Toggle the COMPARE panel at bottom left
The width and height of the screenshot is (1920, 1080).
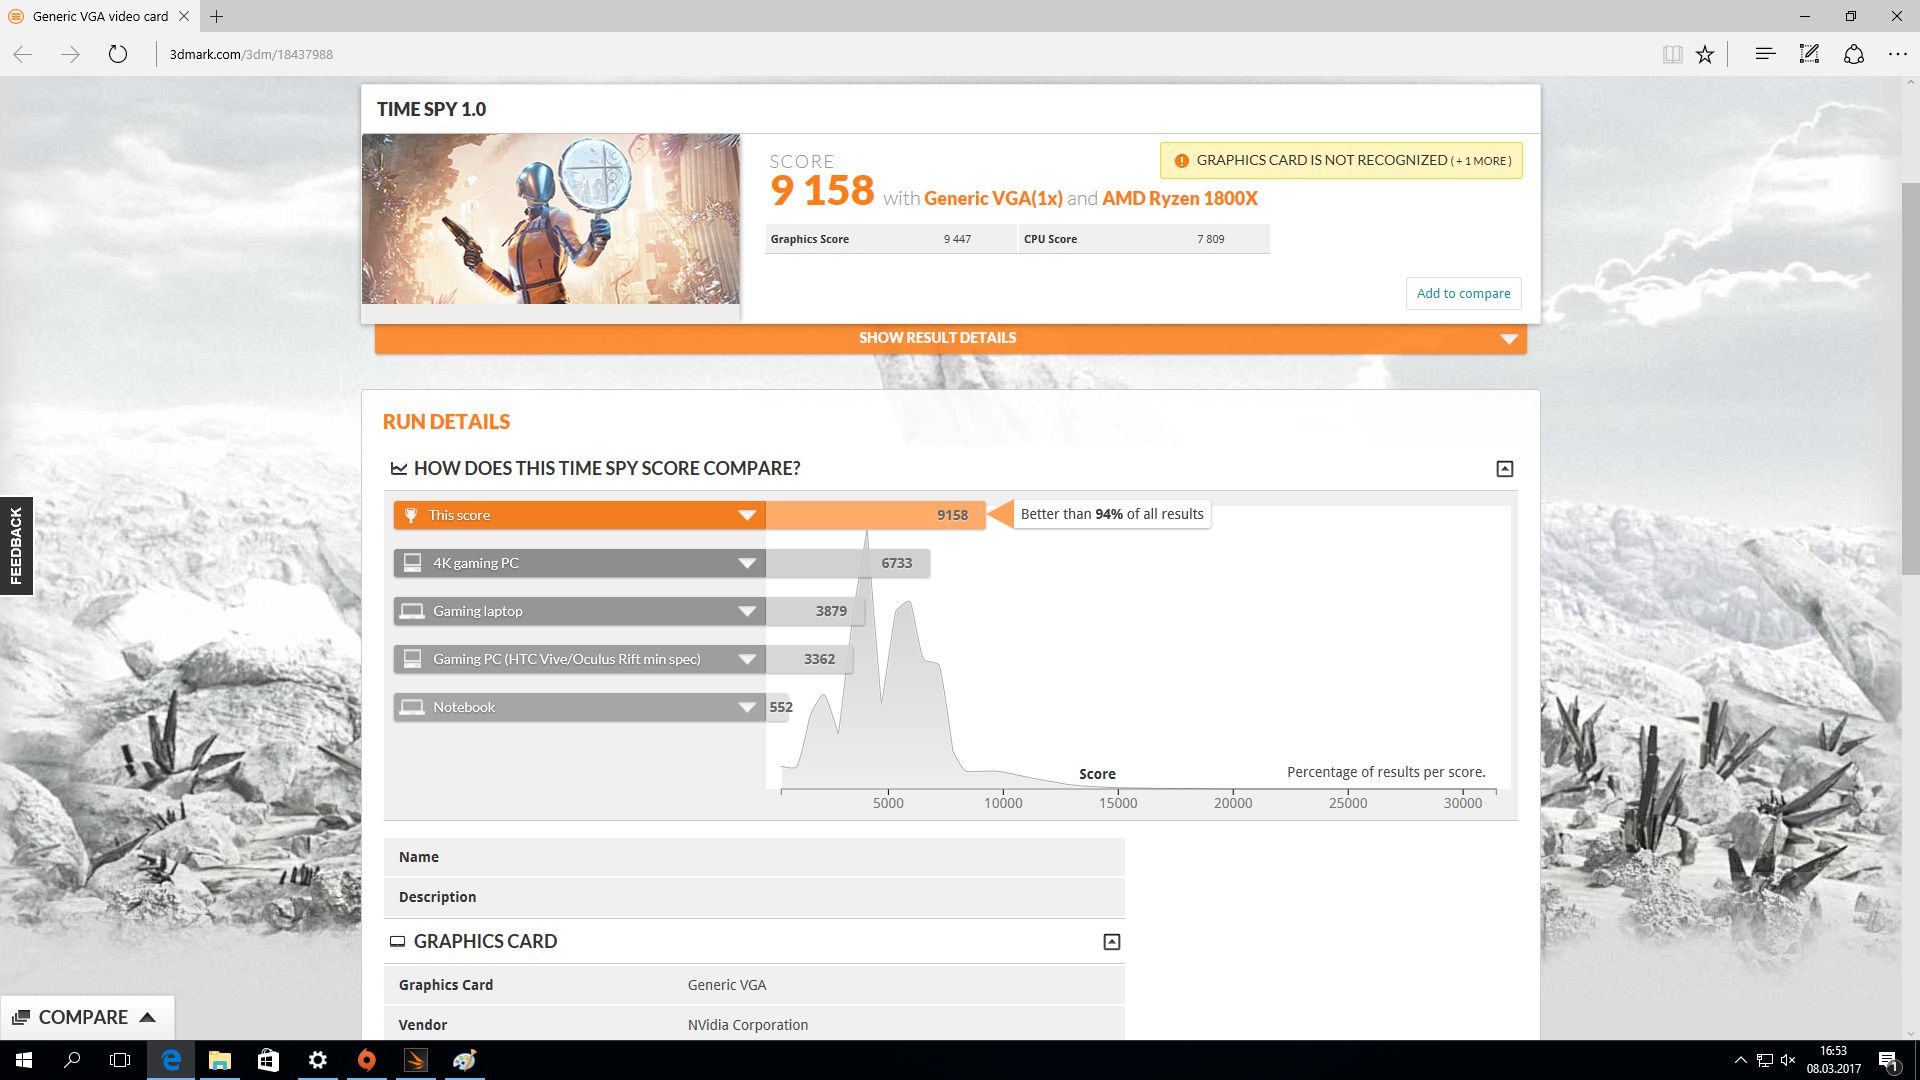point(86,1017)
